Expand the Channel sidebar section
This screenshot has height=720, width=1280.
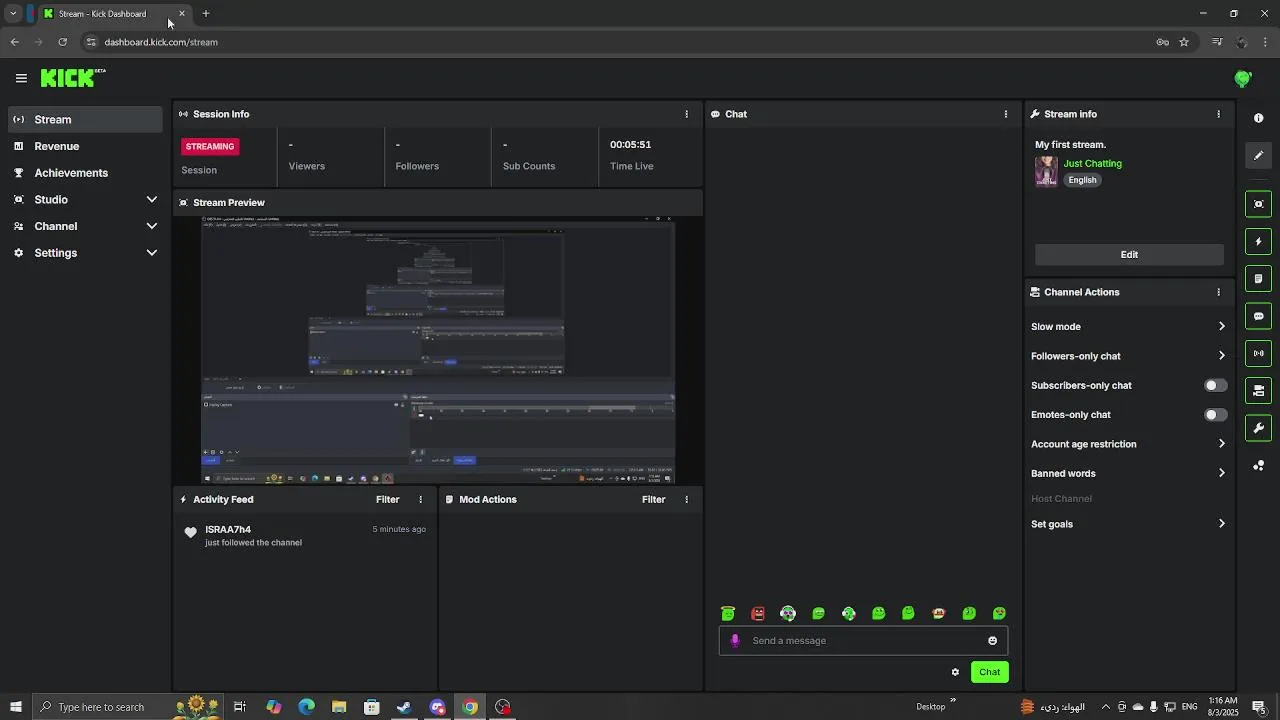click(85, 226)
